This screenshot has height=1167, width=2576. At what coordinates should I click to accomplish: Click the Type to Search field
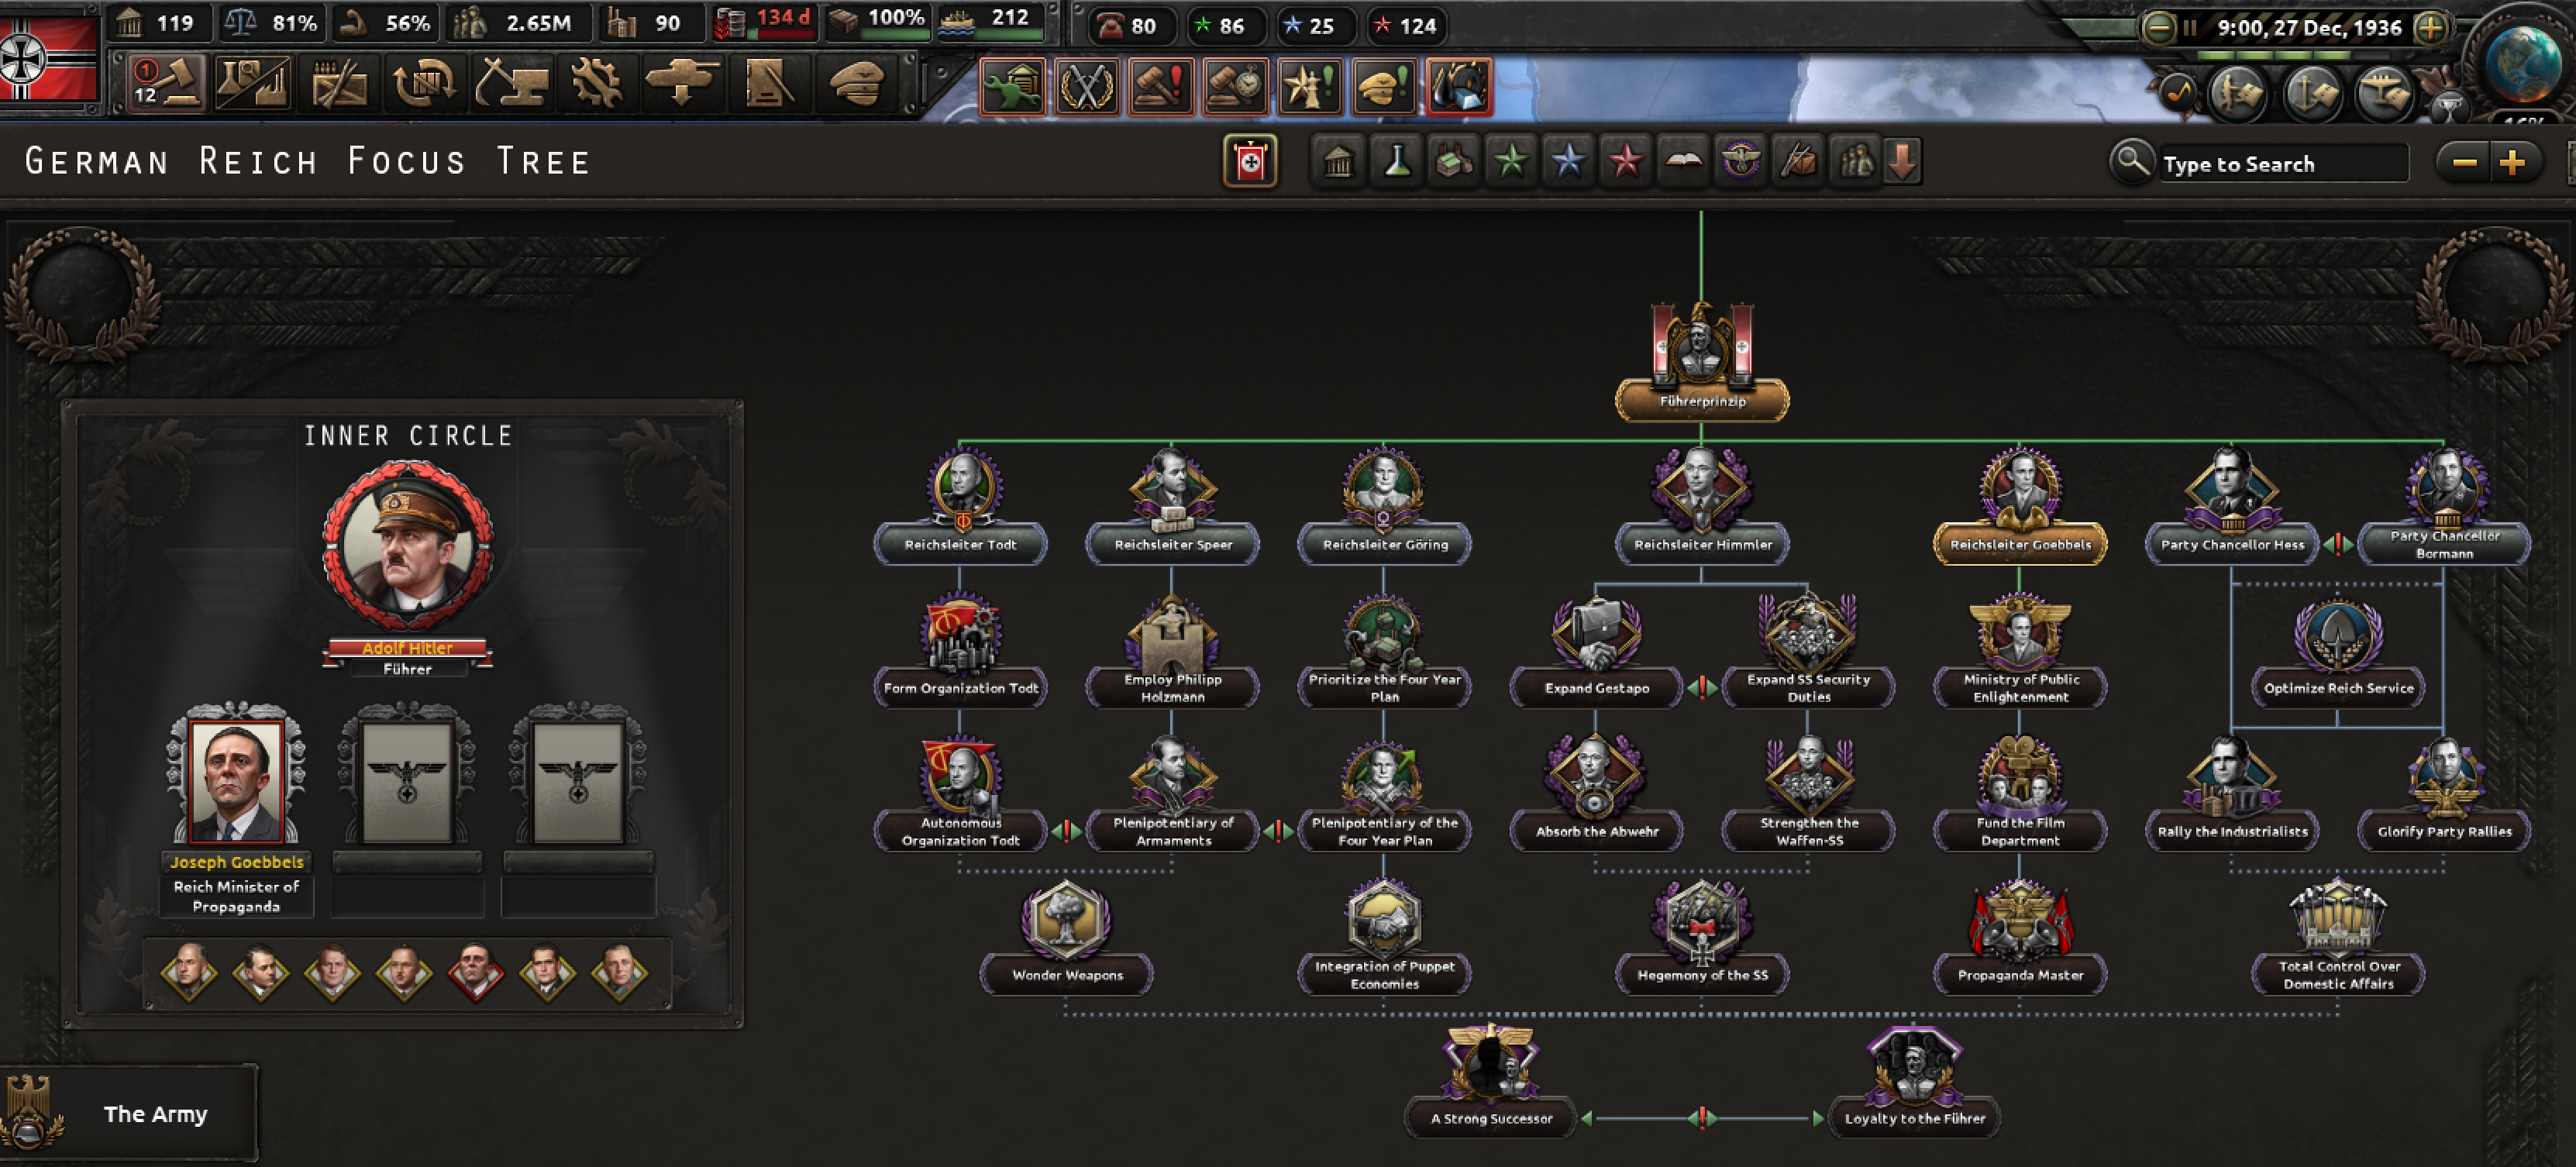point(2282,164)
